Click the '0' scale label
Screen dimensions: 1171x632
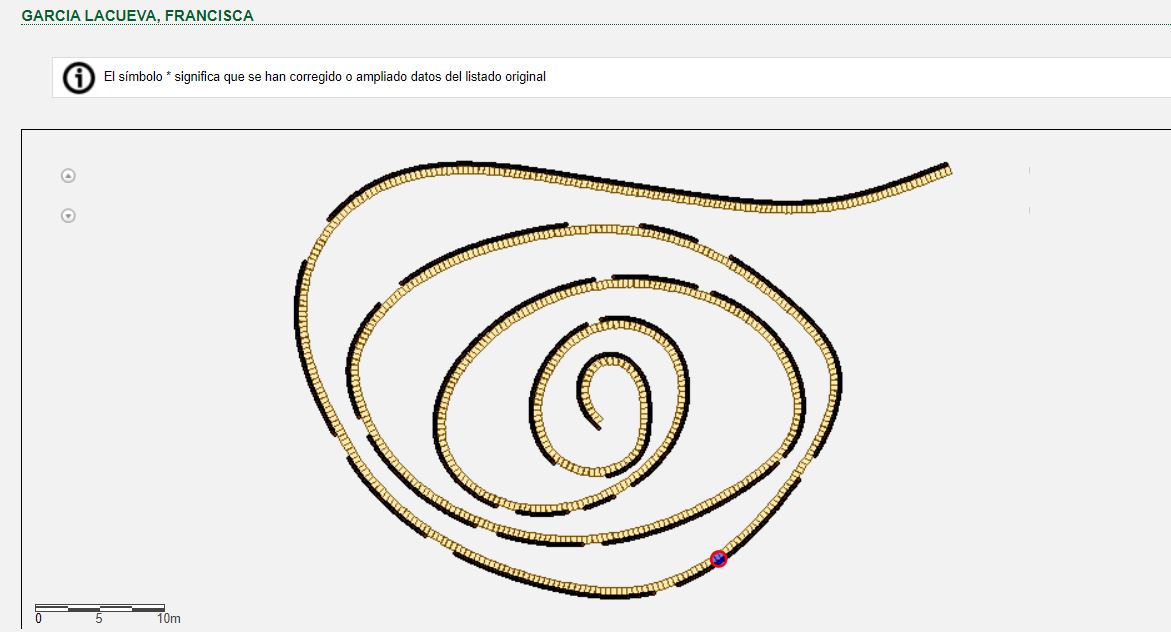(x=38, y=619)
